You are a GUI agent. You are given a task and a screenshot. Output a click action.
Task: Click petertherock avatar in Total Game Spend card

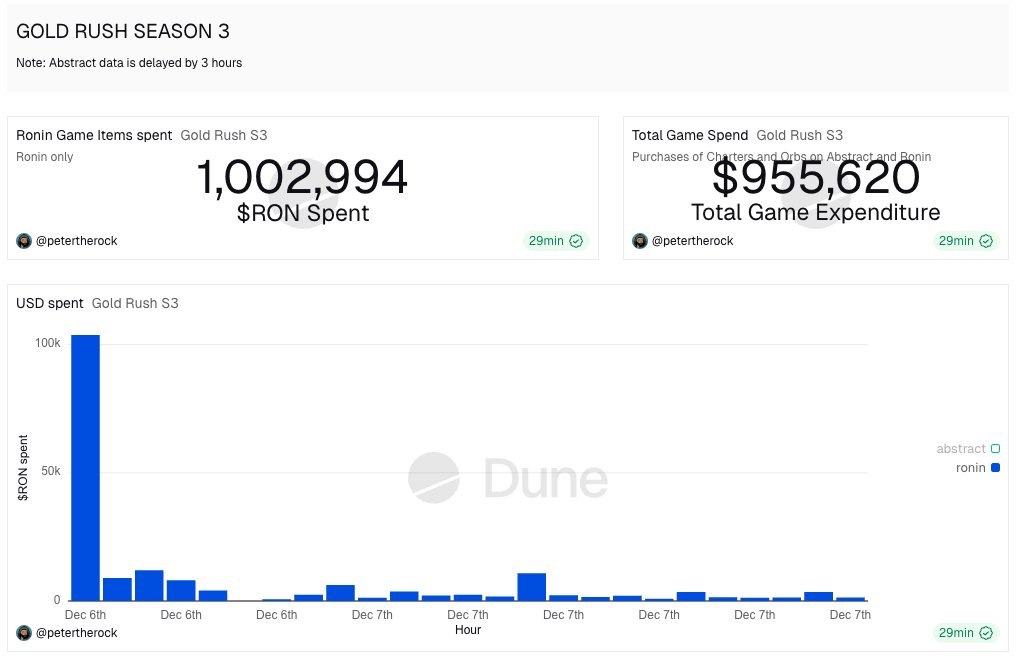coord(640,241)
